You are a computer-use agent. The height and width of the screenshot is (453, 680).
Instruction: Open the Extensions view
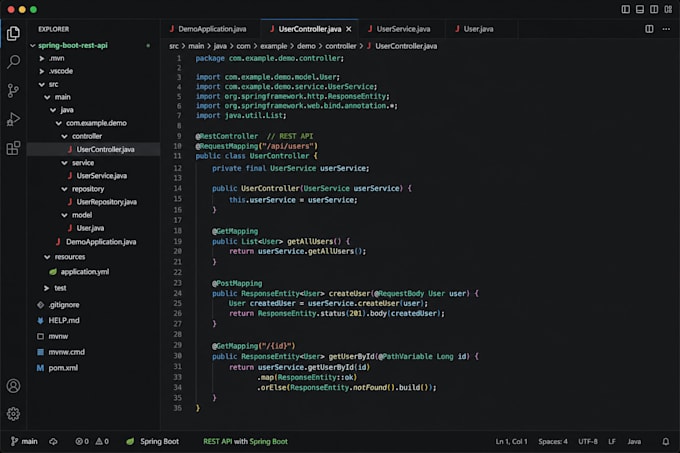click(13, 148)
